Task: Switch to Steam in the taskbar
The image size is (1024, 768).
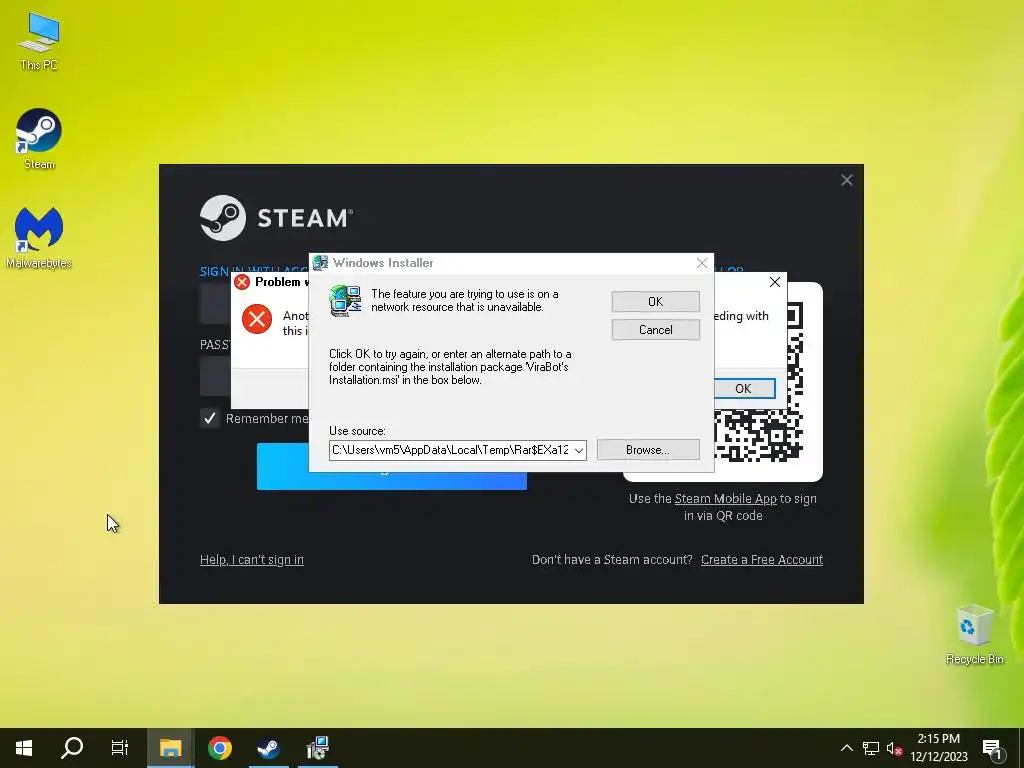Action: (268, 748)
